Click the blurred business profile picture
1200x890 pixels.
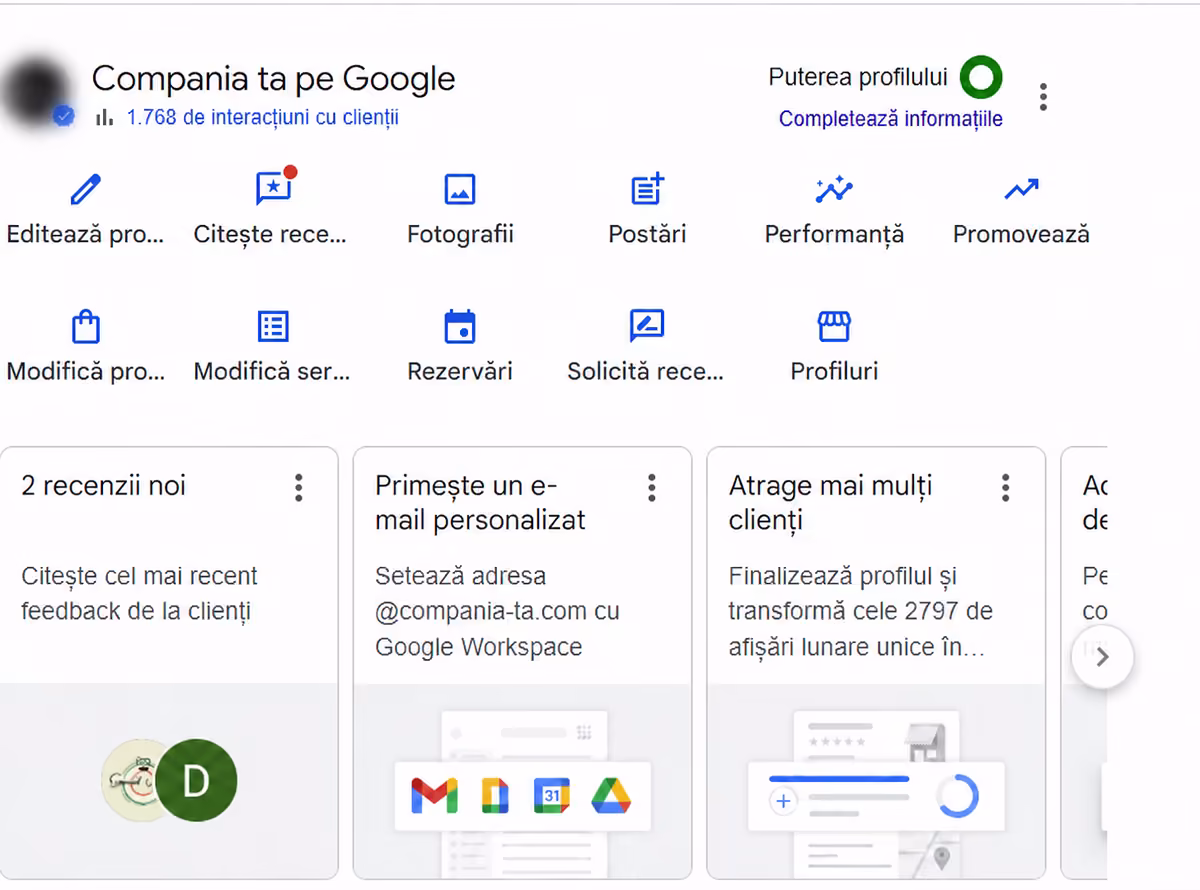(x=36, y=92)
